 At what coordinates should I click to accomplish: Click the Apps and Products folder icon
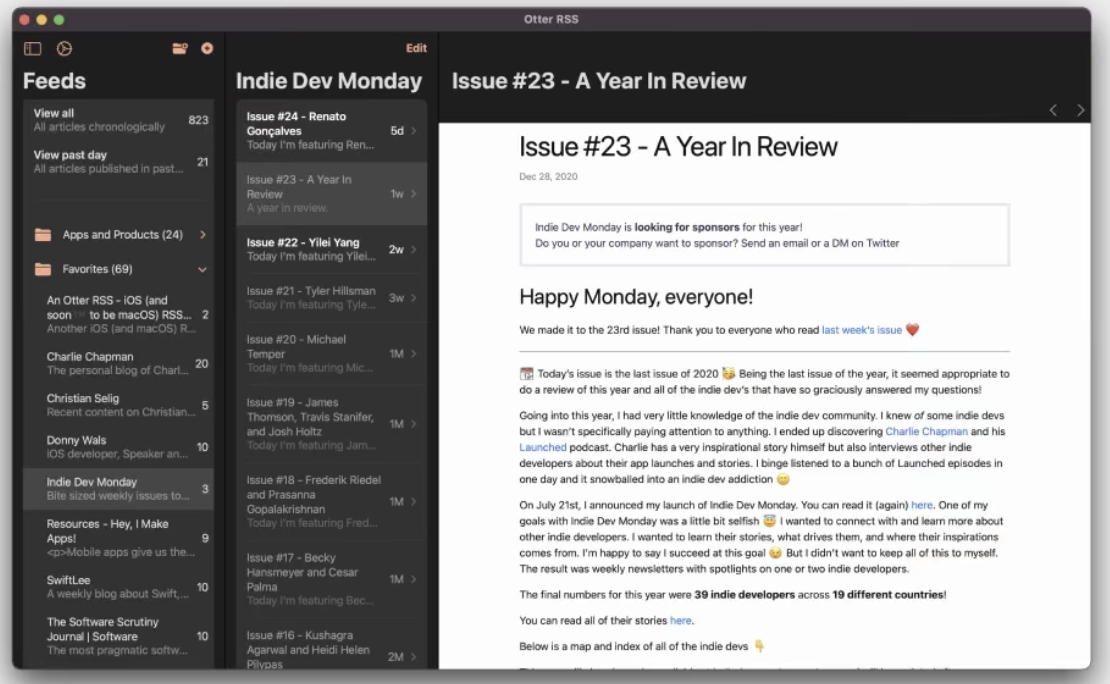[x=43, y=234]
